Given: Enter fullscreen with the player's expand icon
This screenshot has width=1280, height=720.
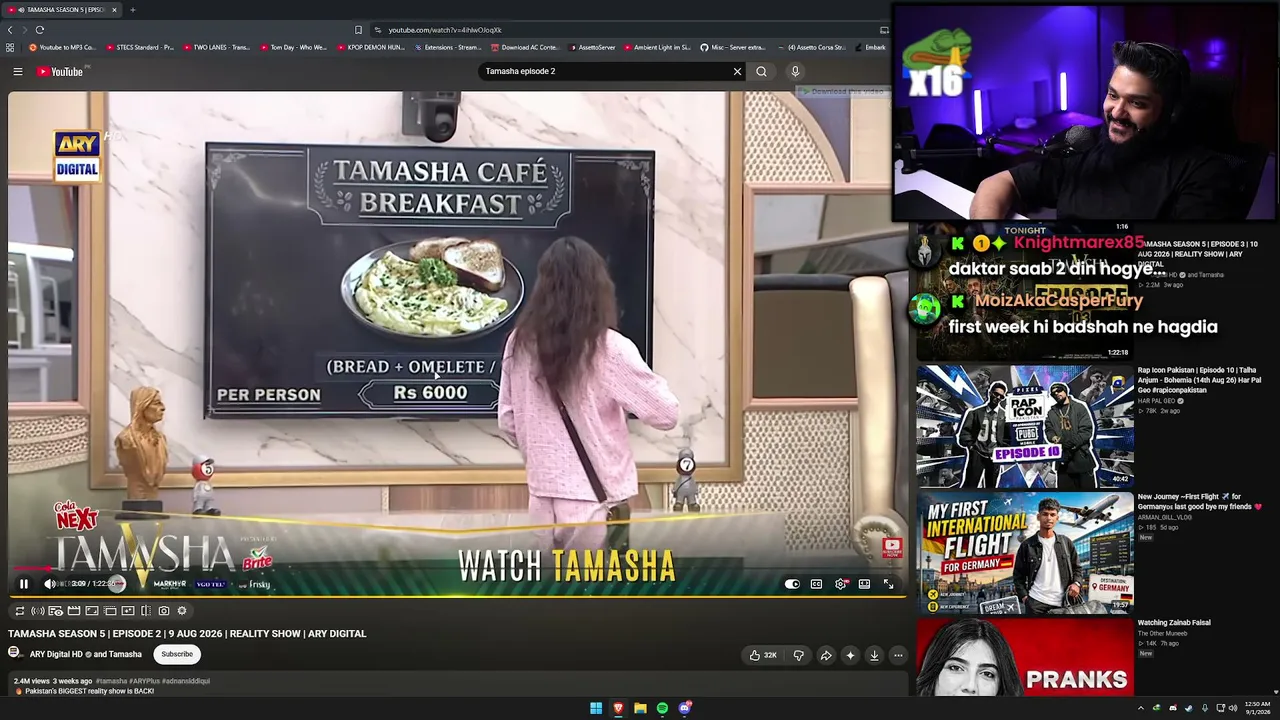Looking at the screenshot, I should click(x=888, y=584).
